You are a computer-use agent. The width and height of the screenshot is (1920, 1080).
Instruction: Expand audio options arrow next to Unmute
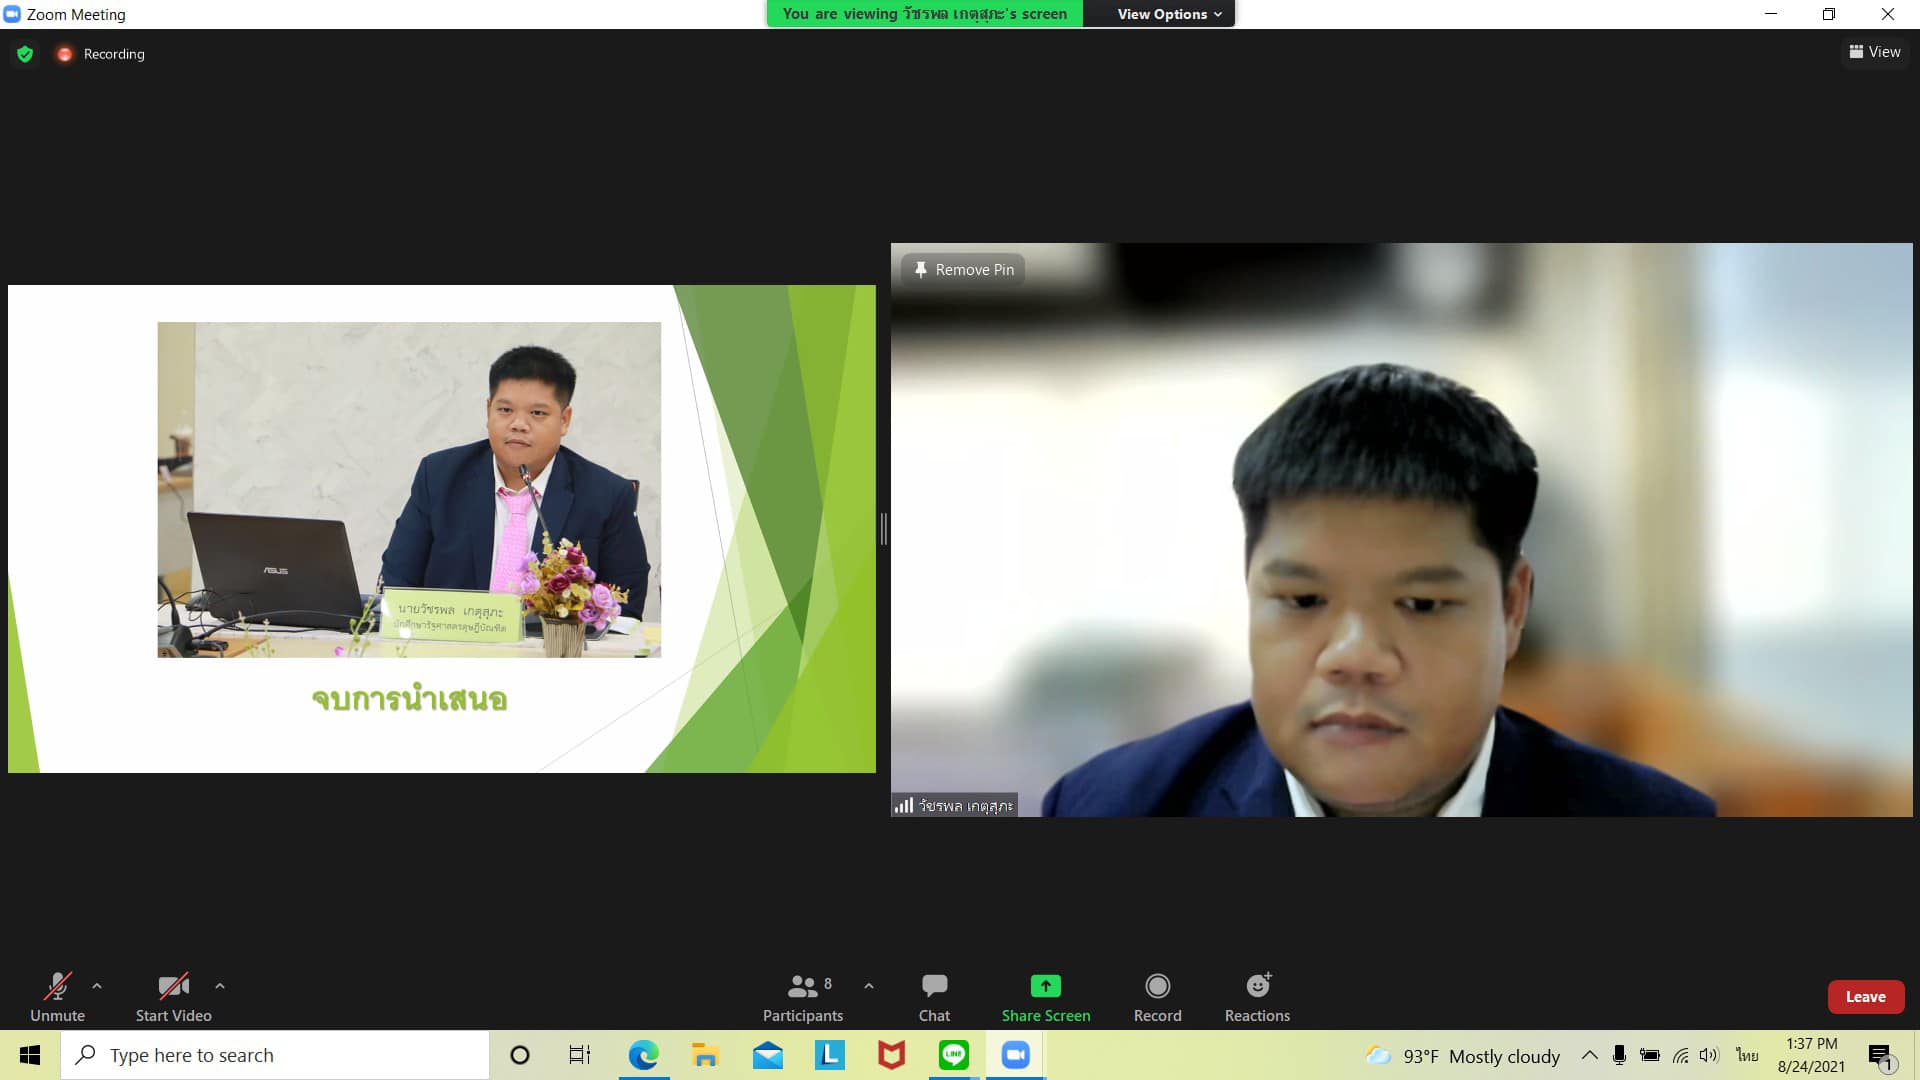[x=97, y=986]
